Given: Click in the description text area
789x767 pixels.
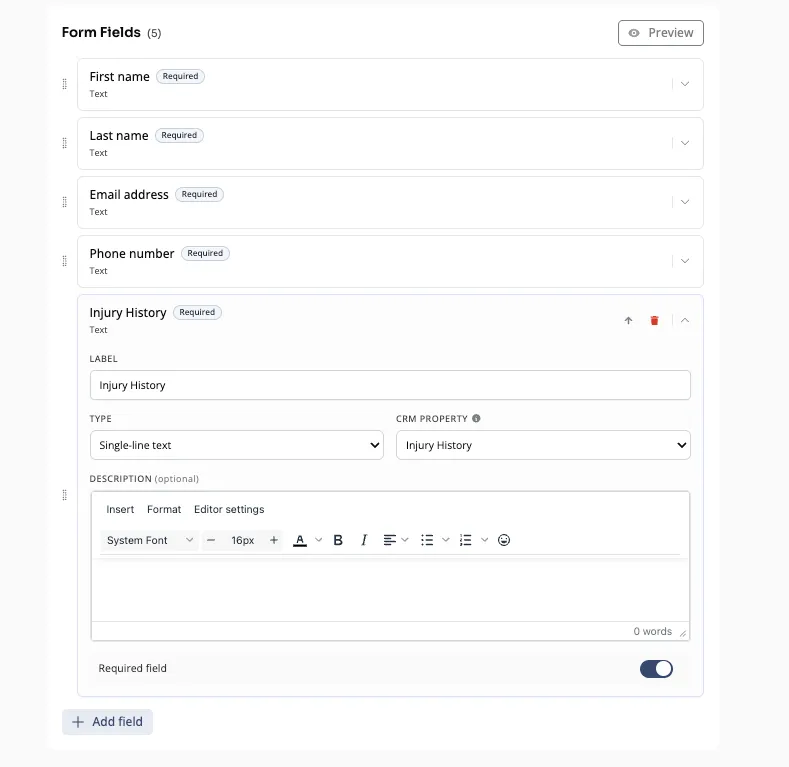Looking at the screenshot, I should pyautogui.click(x=390, y=589).
